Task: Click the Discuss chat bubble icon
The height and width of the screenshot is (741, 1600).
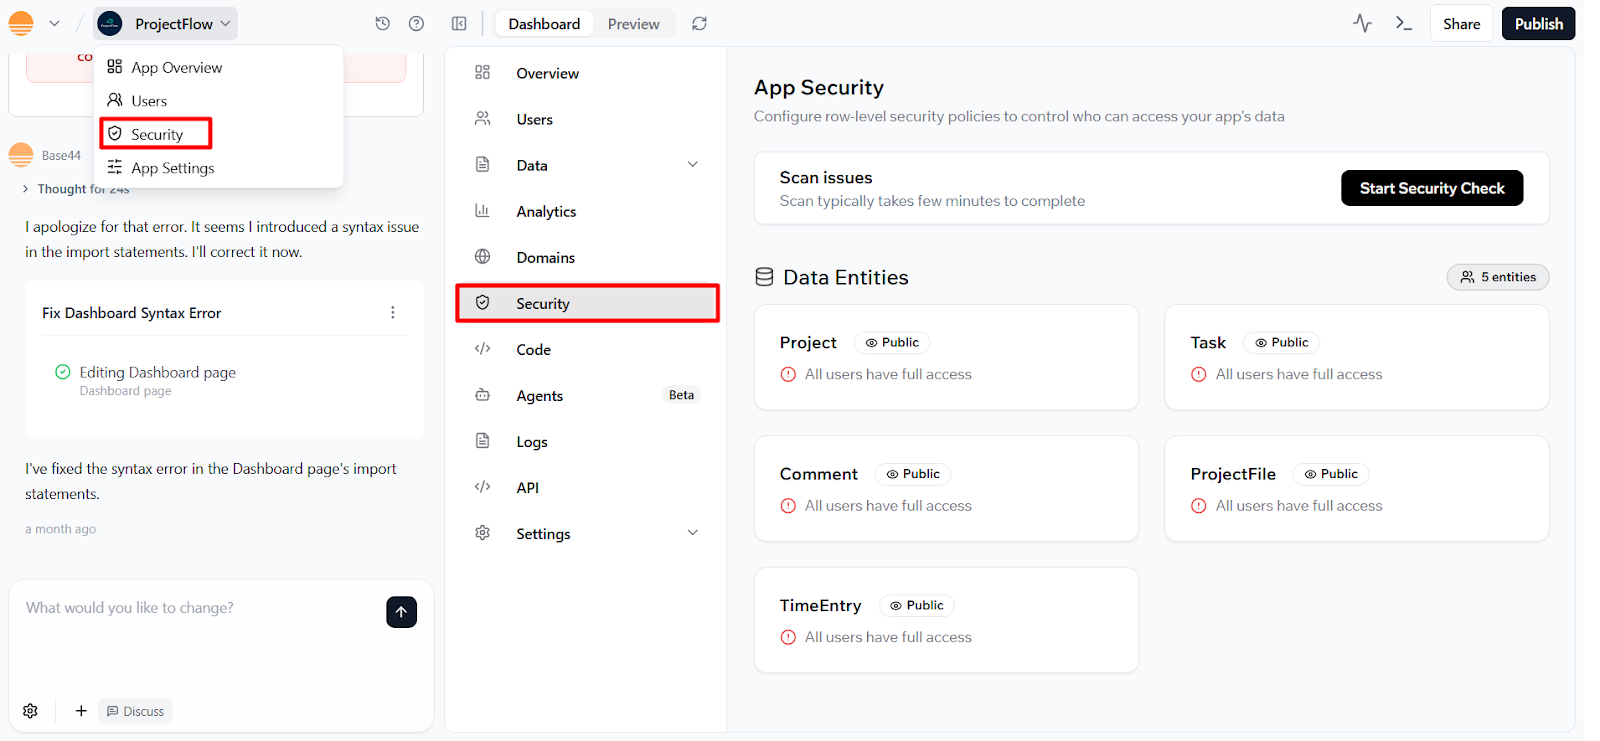Action: click(113, 711)
